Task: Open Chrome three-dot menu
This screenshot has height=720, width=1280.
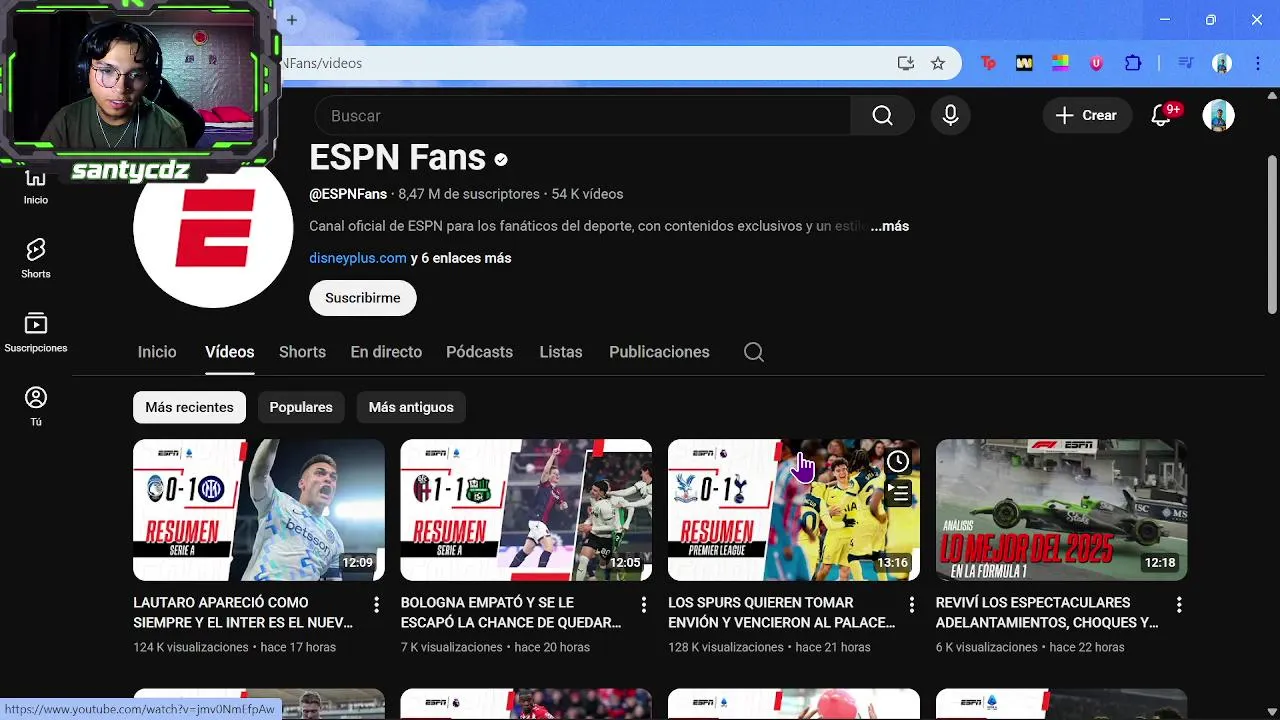Action: [x=1257, y=63]
